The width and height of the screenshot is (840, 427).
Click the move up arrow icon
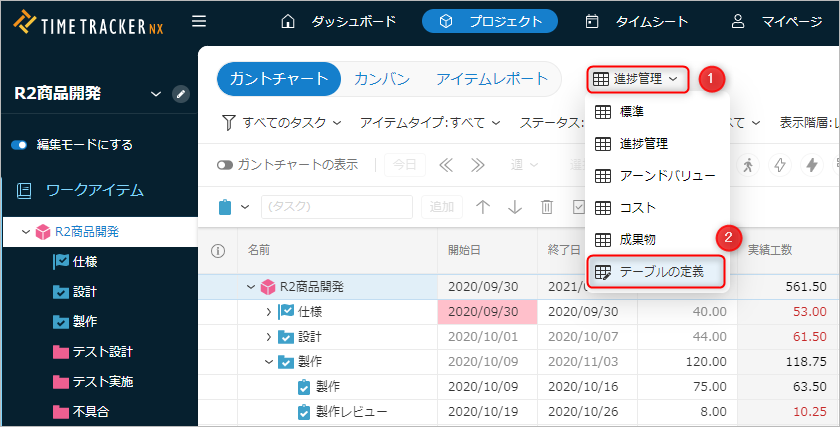(x=483, y=207)
